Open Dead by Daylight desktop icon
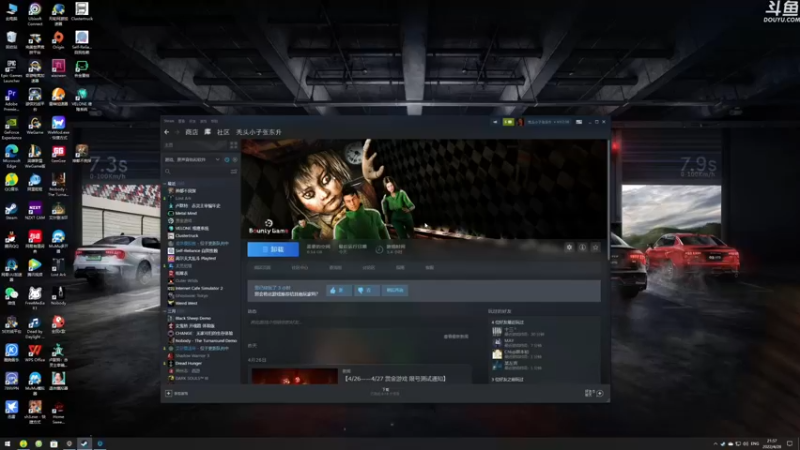800x450 pixels. tap(35, 327)
